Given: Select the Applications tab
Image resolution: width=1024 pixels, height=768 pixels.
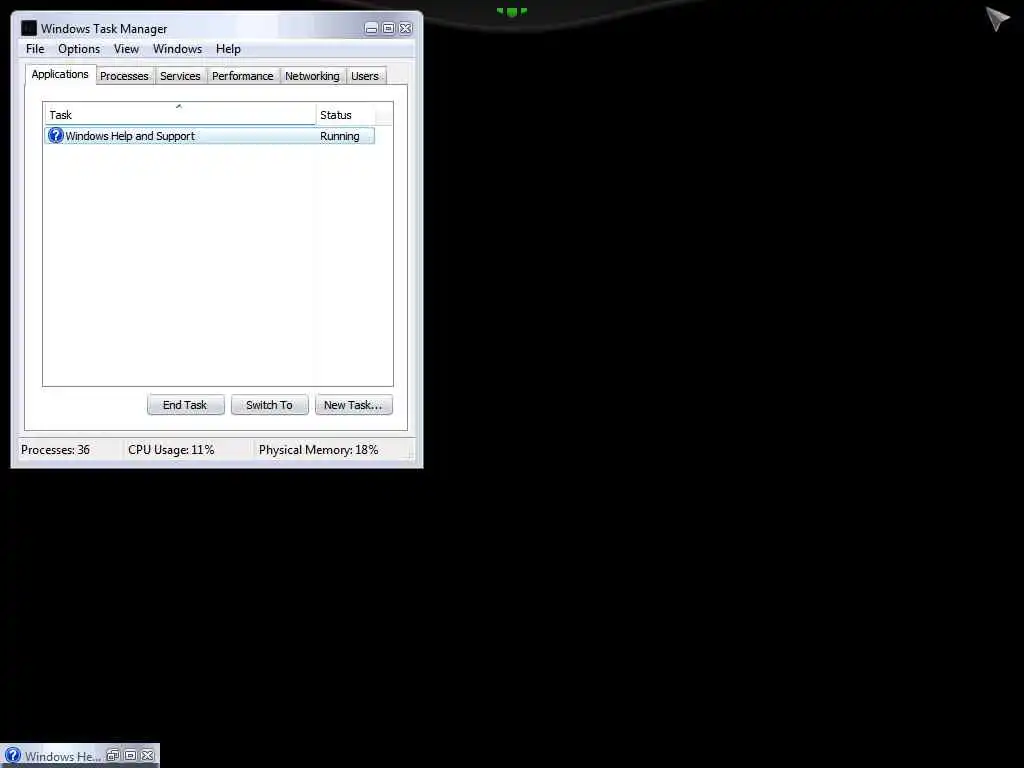Looking at the screenshot, I should tap(60, 74).
